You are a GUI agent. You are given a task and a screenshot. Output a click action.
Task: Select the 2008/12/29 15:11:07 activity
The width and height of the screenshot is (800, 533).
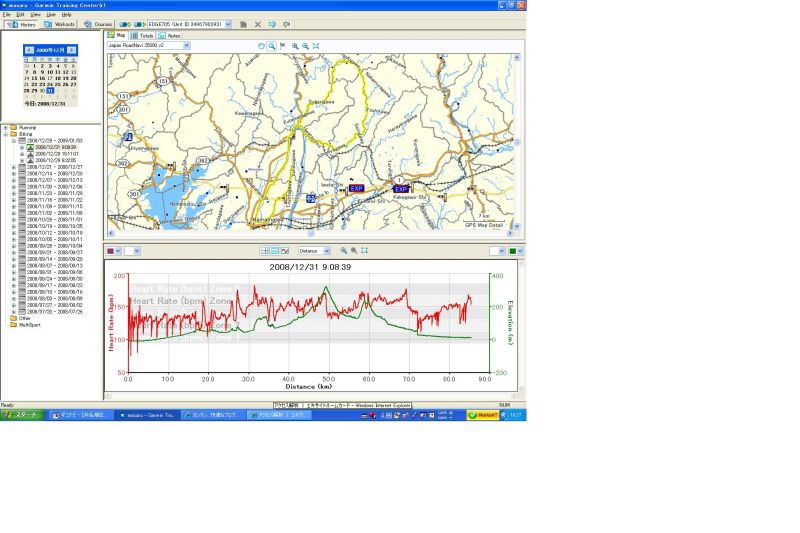click(x=57, y=154)
